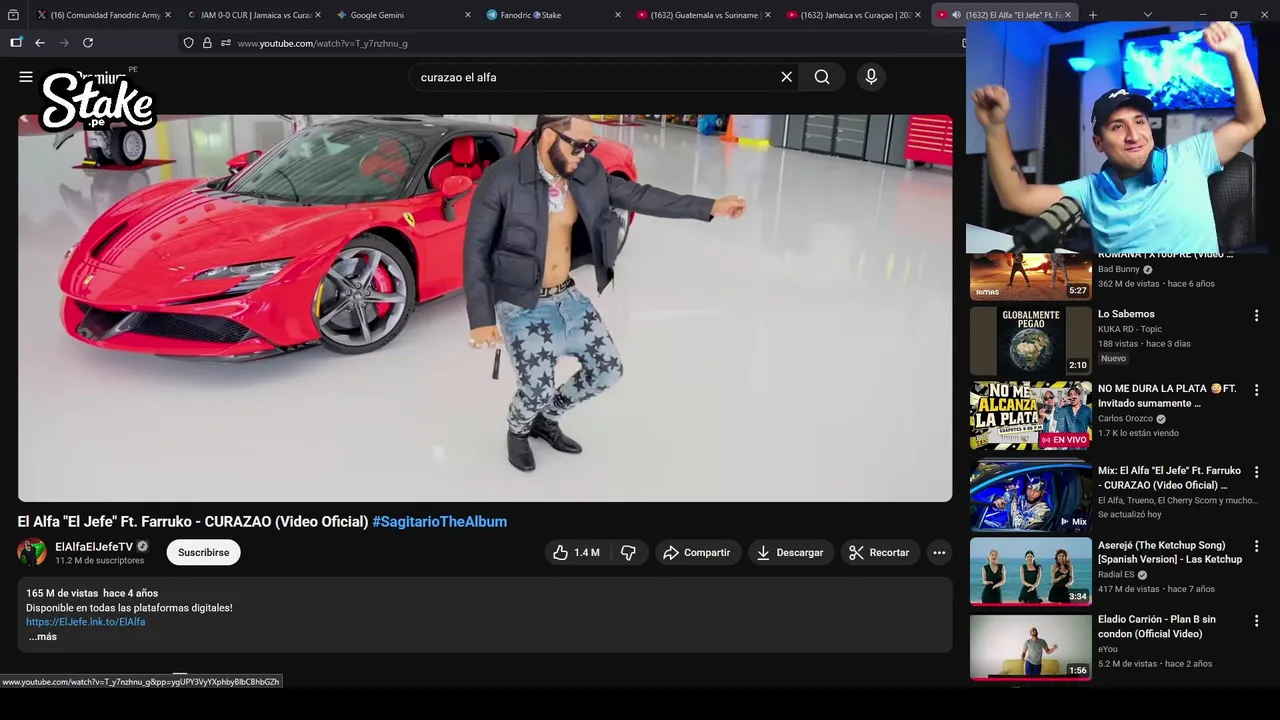The width and height of the screenshot is (1280, 720).
Task: Clear the search box with X icon
Action: pyautogui.click(x=786, y=77)
